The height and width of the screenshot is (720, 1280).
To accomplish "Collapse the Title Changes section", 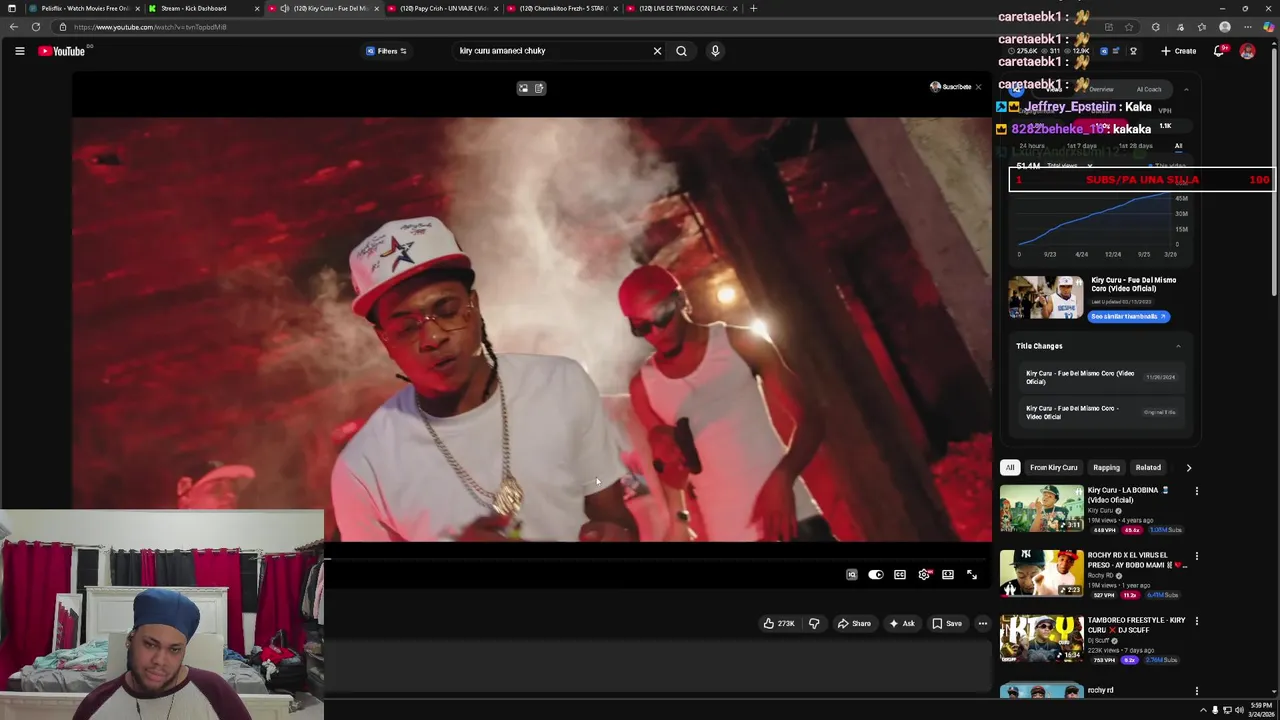I will pos(1178,346).
